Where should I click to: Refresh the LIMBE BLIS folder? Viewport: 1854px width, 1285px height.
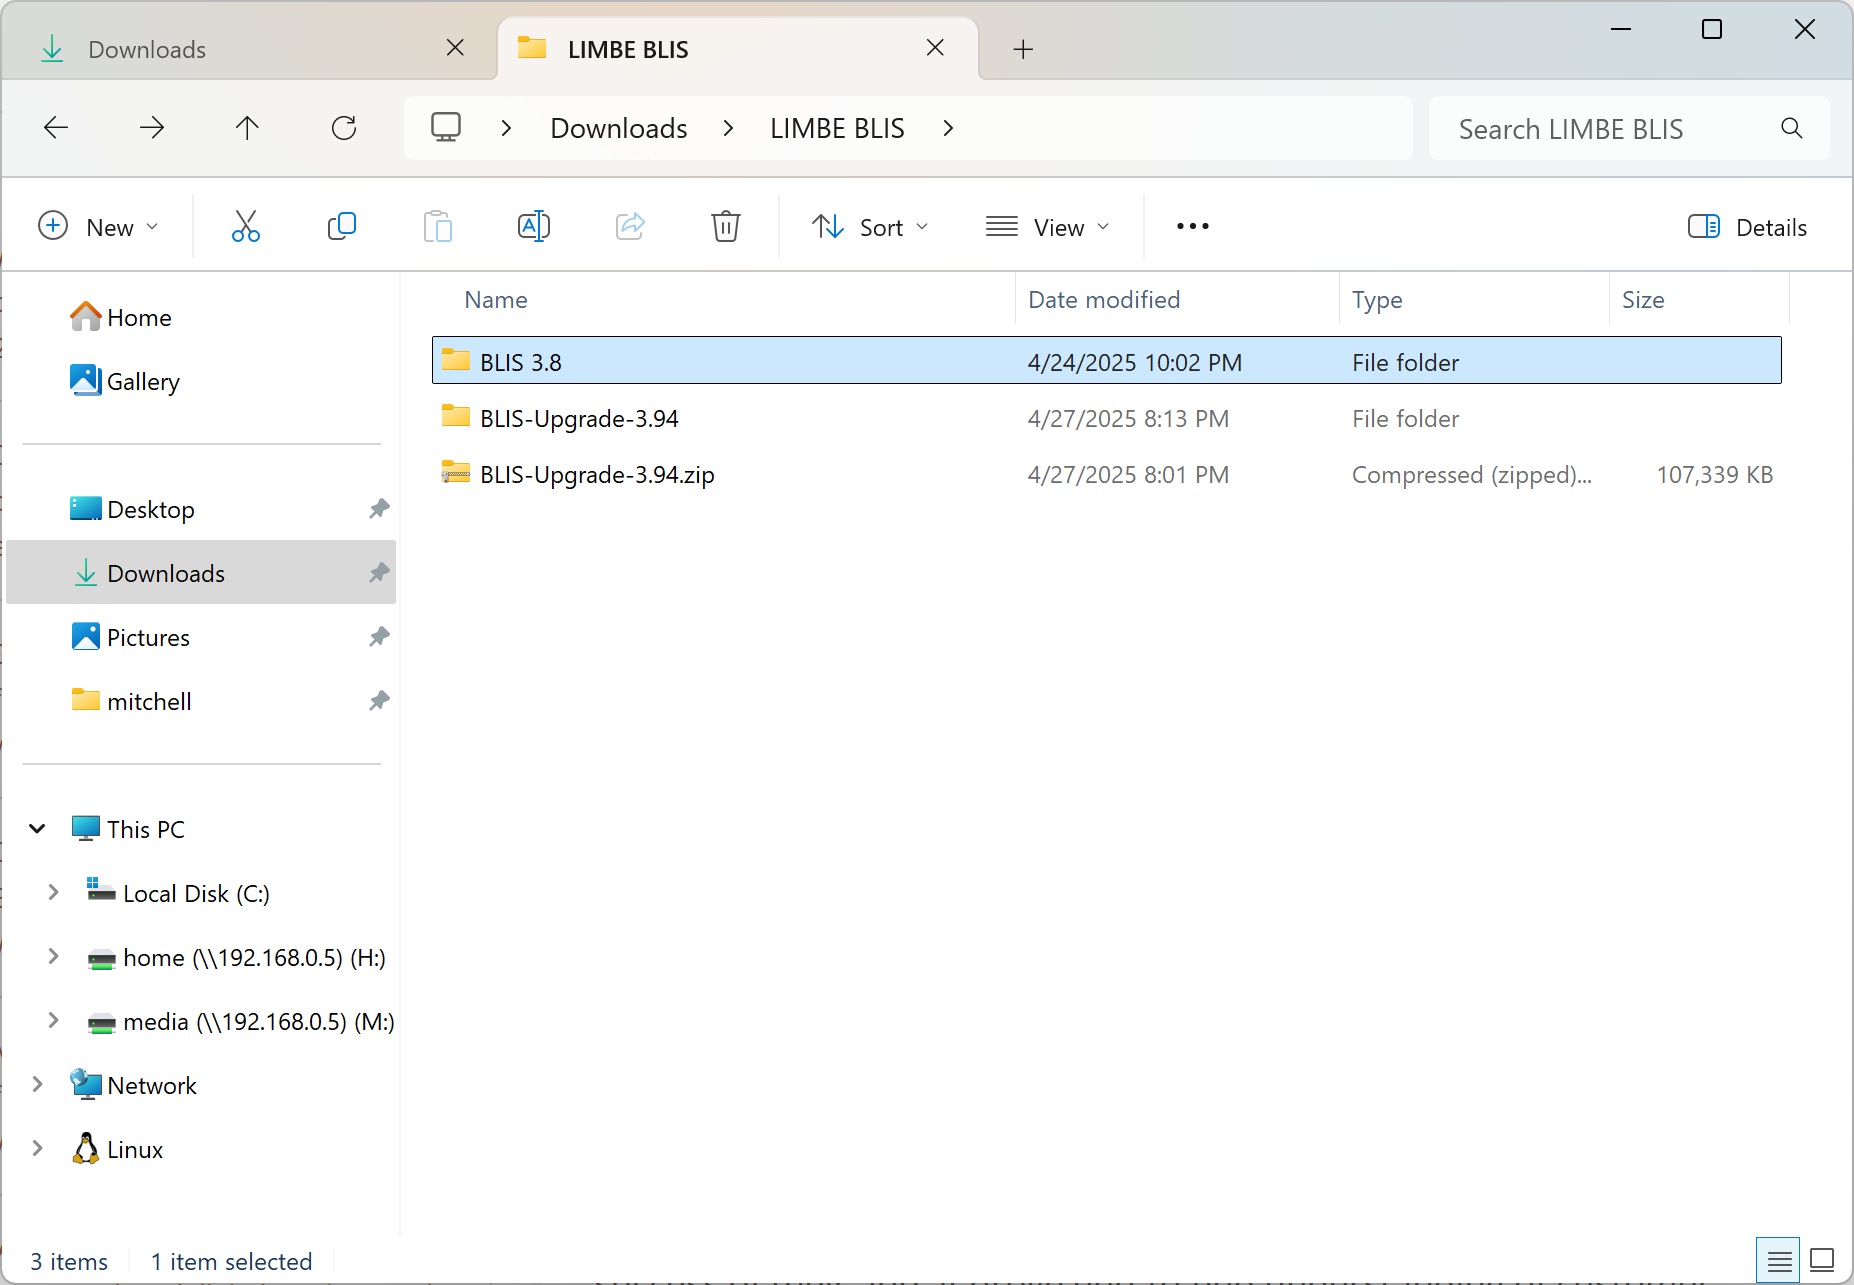coord(344,128)
